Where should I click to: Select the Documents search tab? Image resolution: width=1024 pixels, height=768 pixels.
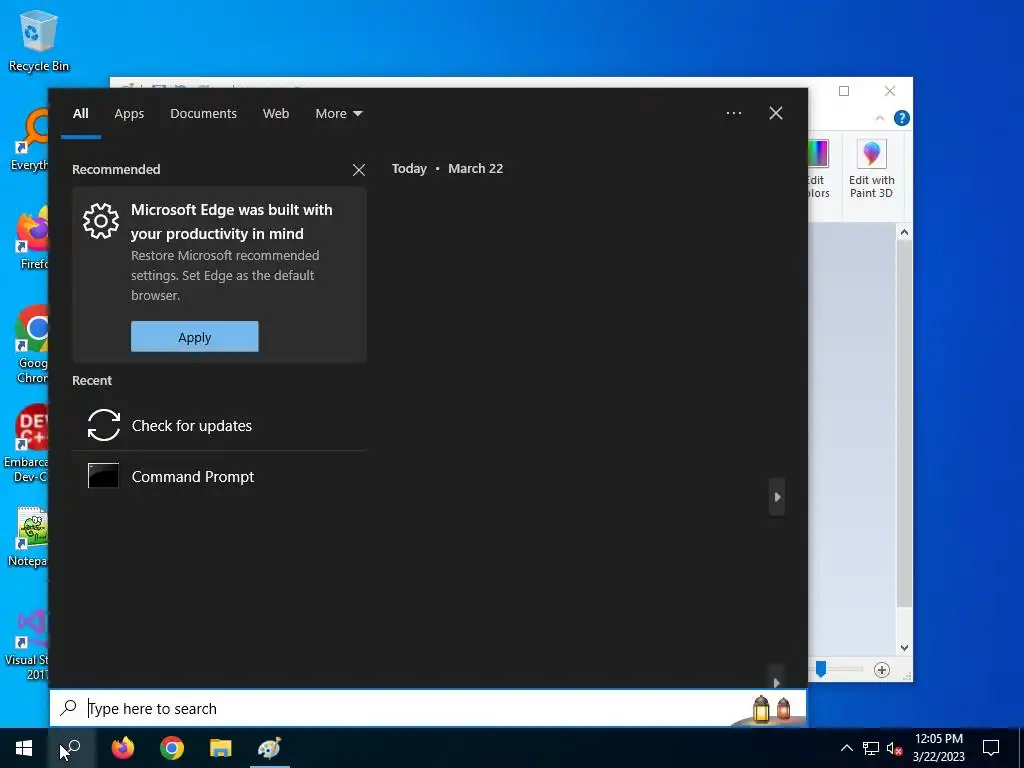click(203, 114)
